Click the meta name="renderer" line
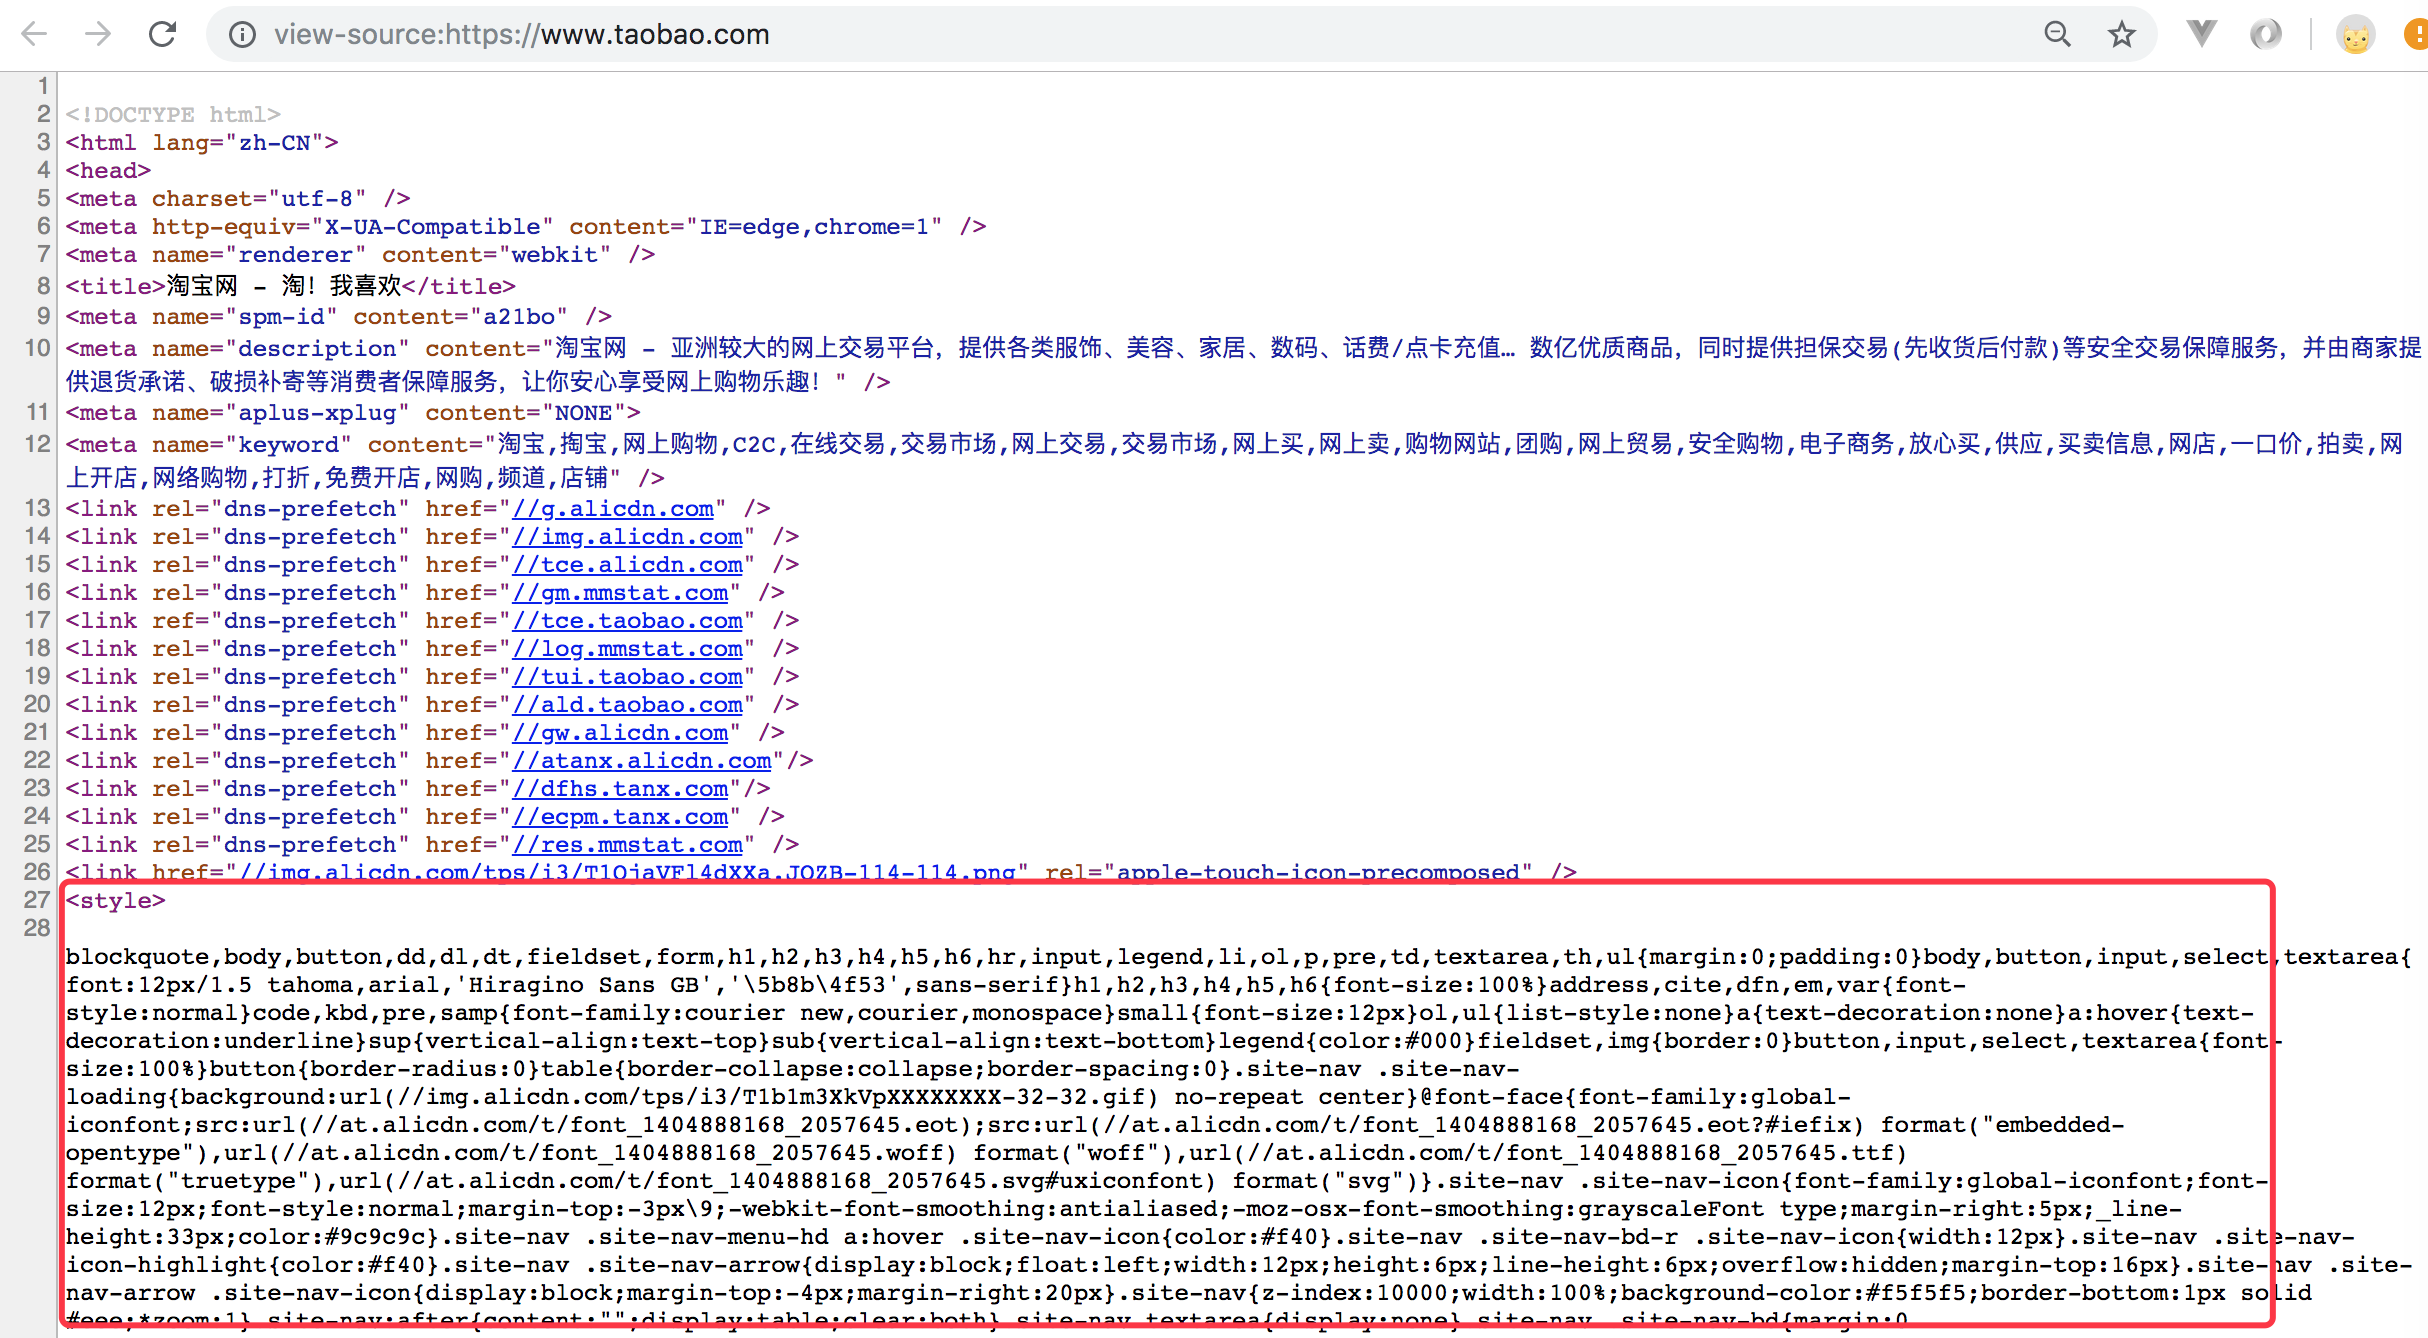Screen dimensions: 2428x1338 (360, 255)
